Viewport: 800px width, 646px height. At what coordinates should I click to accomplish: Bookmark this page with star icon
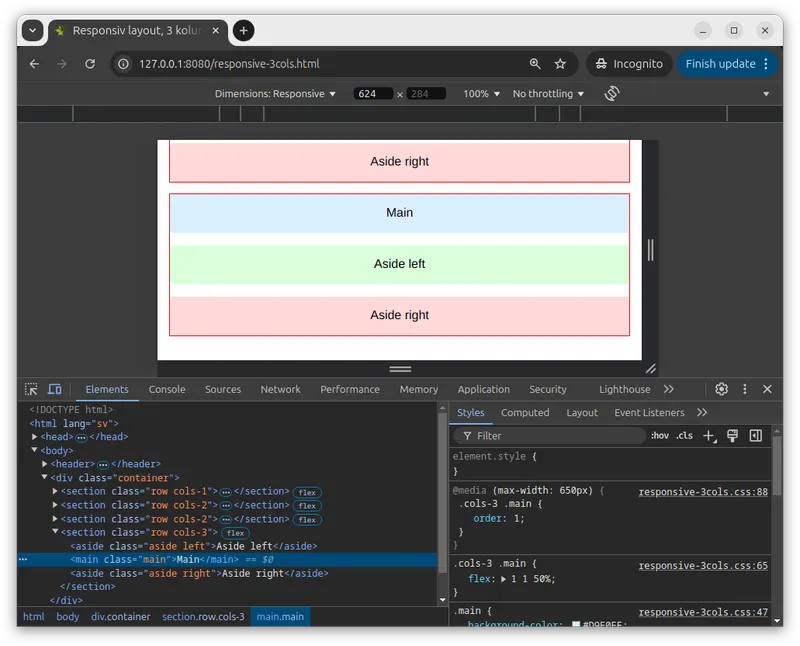coord(560,64)
